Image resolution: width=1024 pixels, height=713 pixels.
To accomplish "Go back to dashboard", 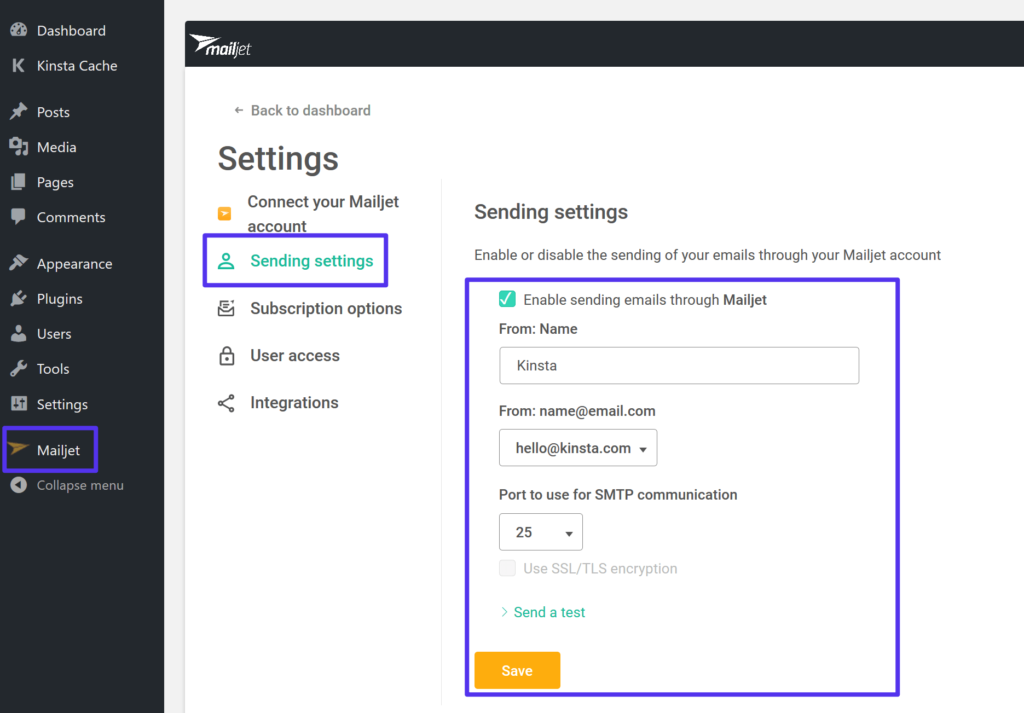I will (302, 110).
